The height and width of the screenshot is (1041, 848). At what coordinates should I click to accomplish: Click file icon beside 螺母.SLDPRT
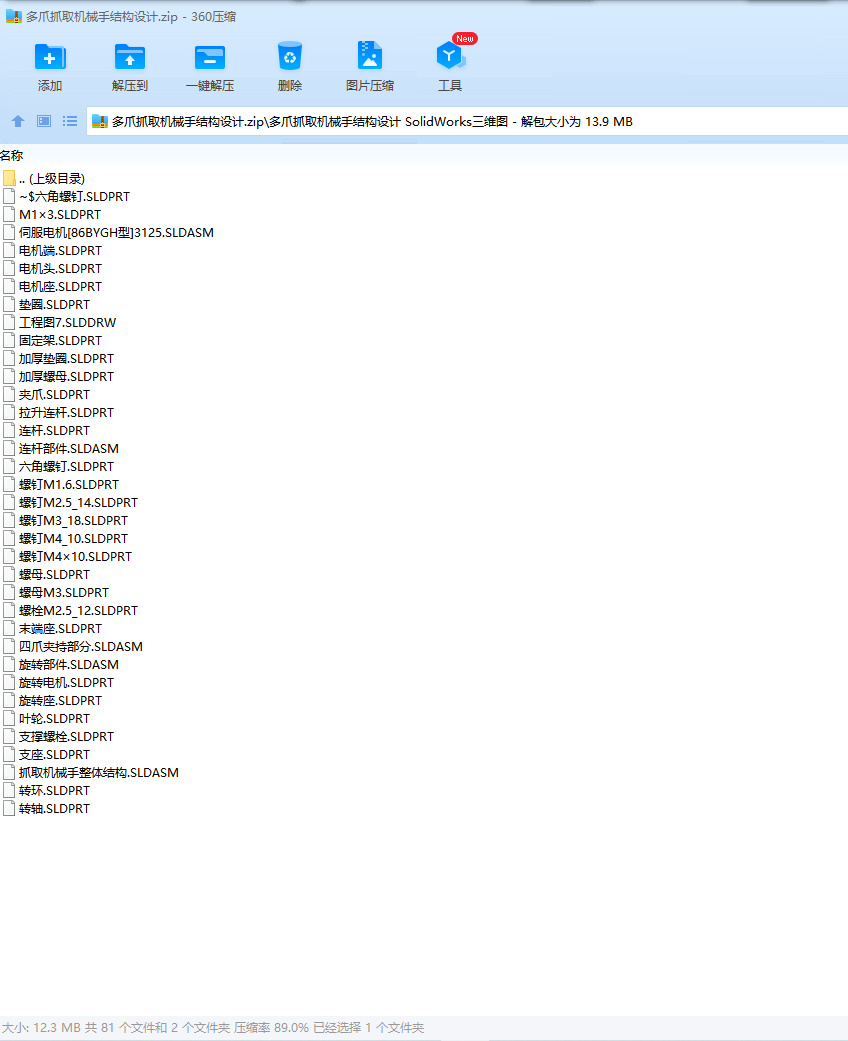click(9, 574)
